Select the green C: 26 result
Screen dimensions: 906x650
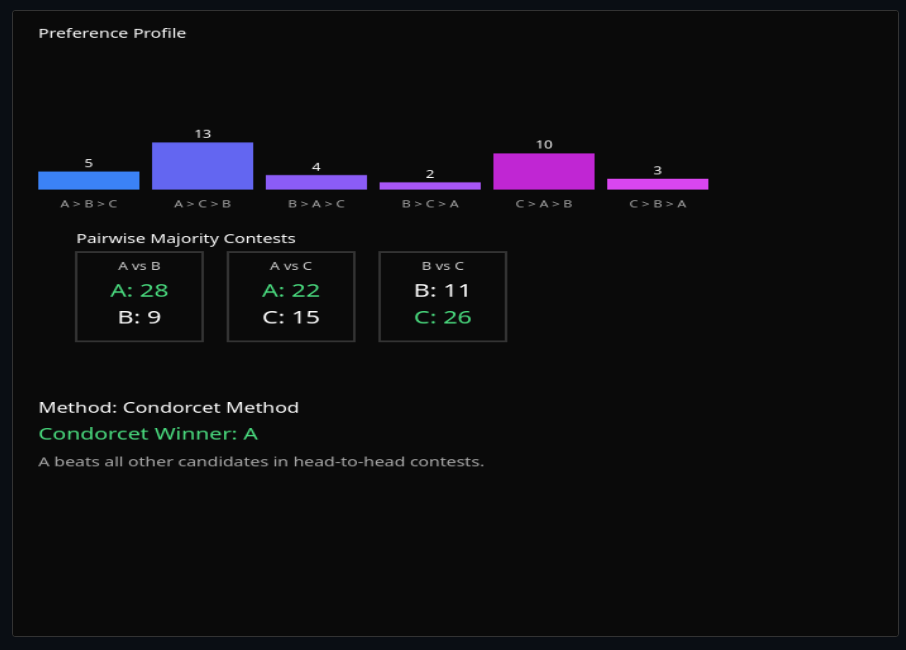pos(442,318)
